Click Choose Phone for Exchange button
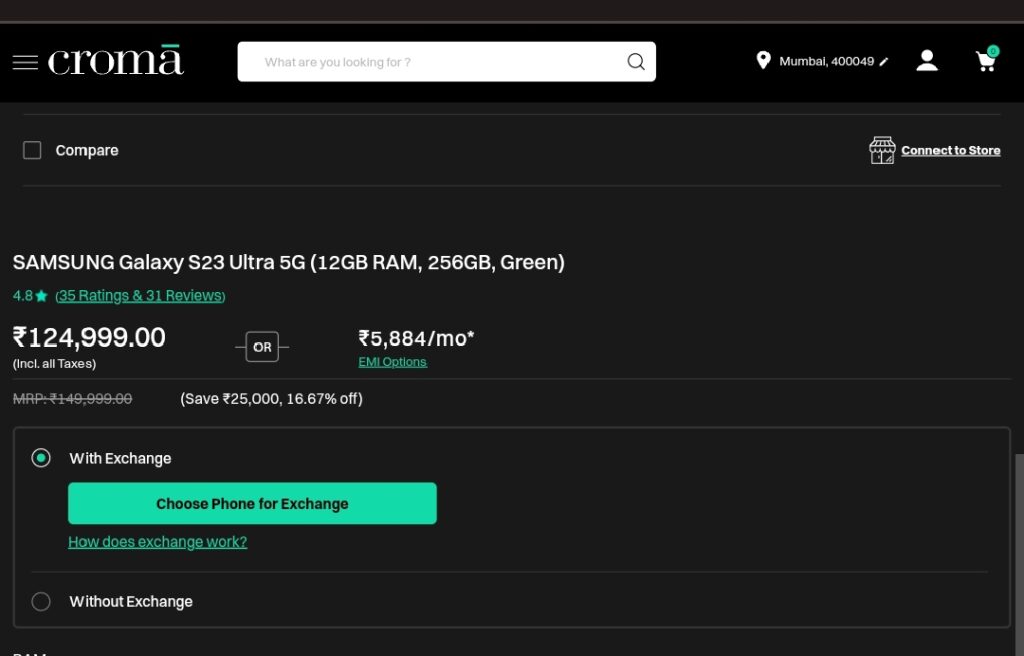 point(252,503)
